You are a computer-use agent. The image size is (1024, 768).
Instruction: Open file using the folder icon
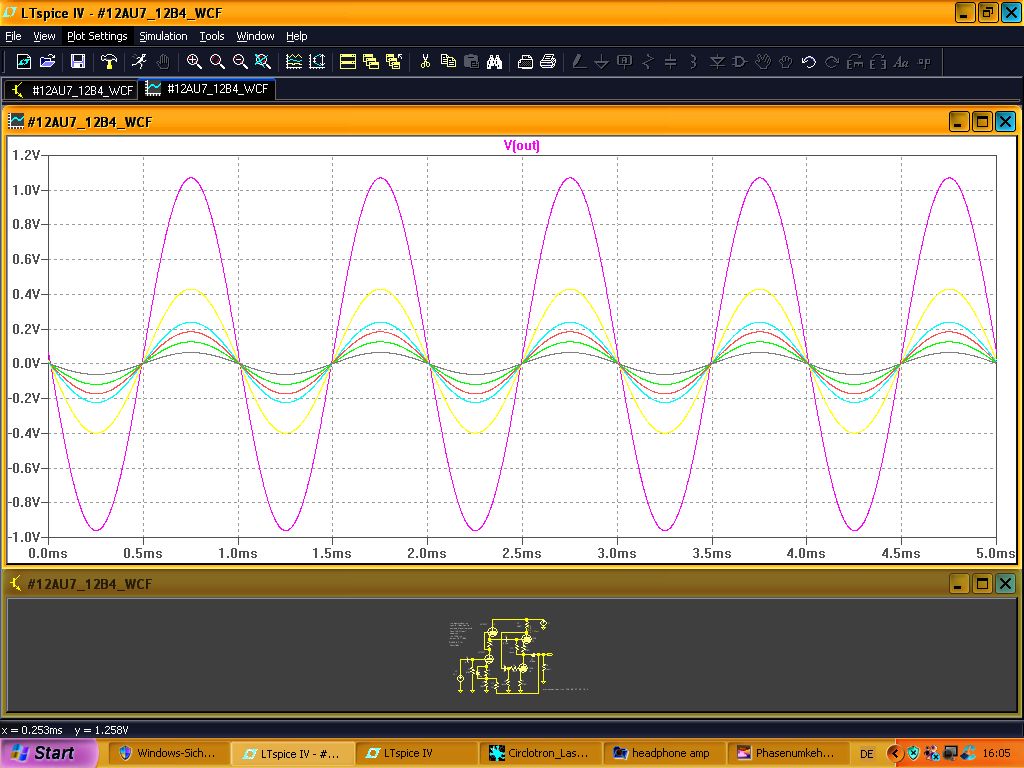tap(47, 62)
